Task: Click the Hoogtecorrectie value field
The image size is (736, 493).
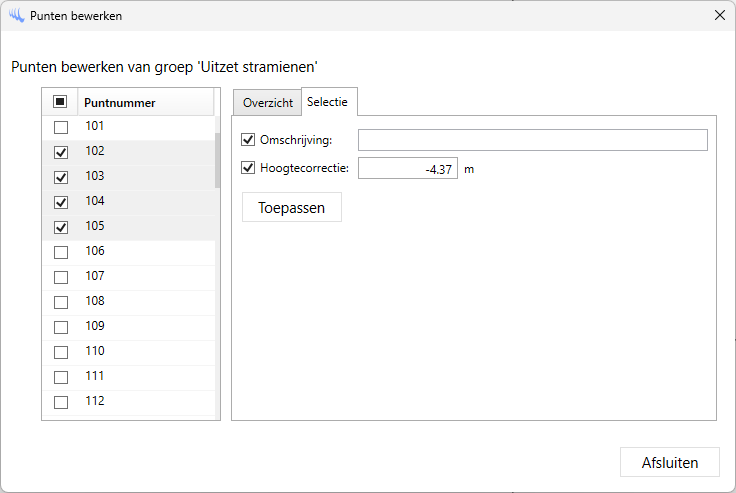Action: [407, 169]
